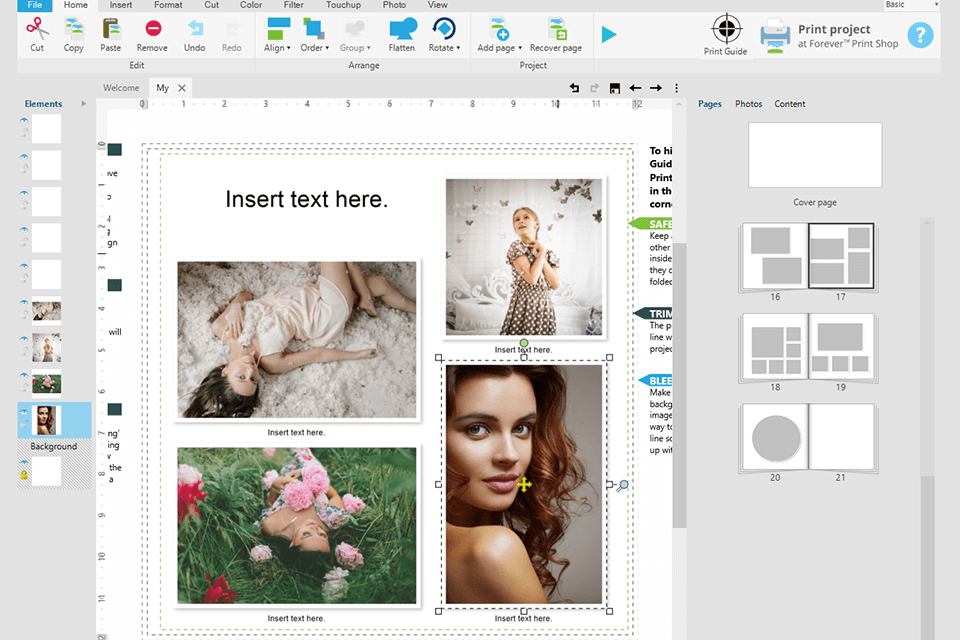The width and height of the screenshot is (960, 640).
Task: Select the Pages panel tab
Action: pos(710,104)
